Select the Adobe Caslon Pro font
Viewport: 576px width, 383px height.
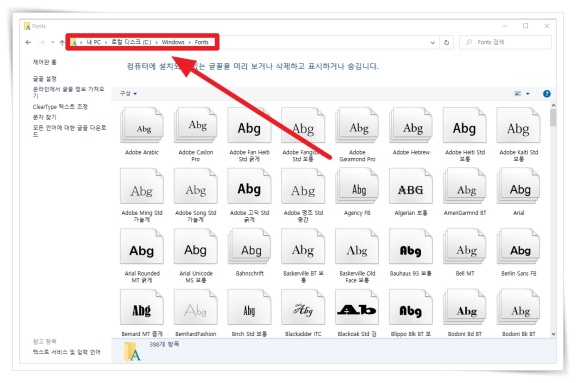click(195, 125)
